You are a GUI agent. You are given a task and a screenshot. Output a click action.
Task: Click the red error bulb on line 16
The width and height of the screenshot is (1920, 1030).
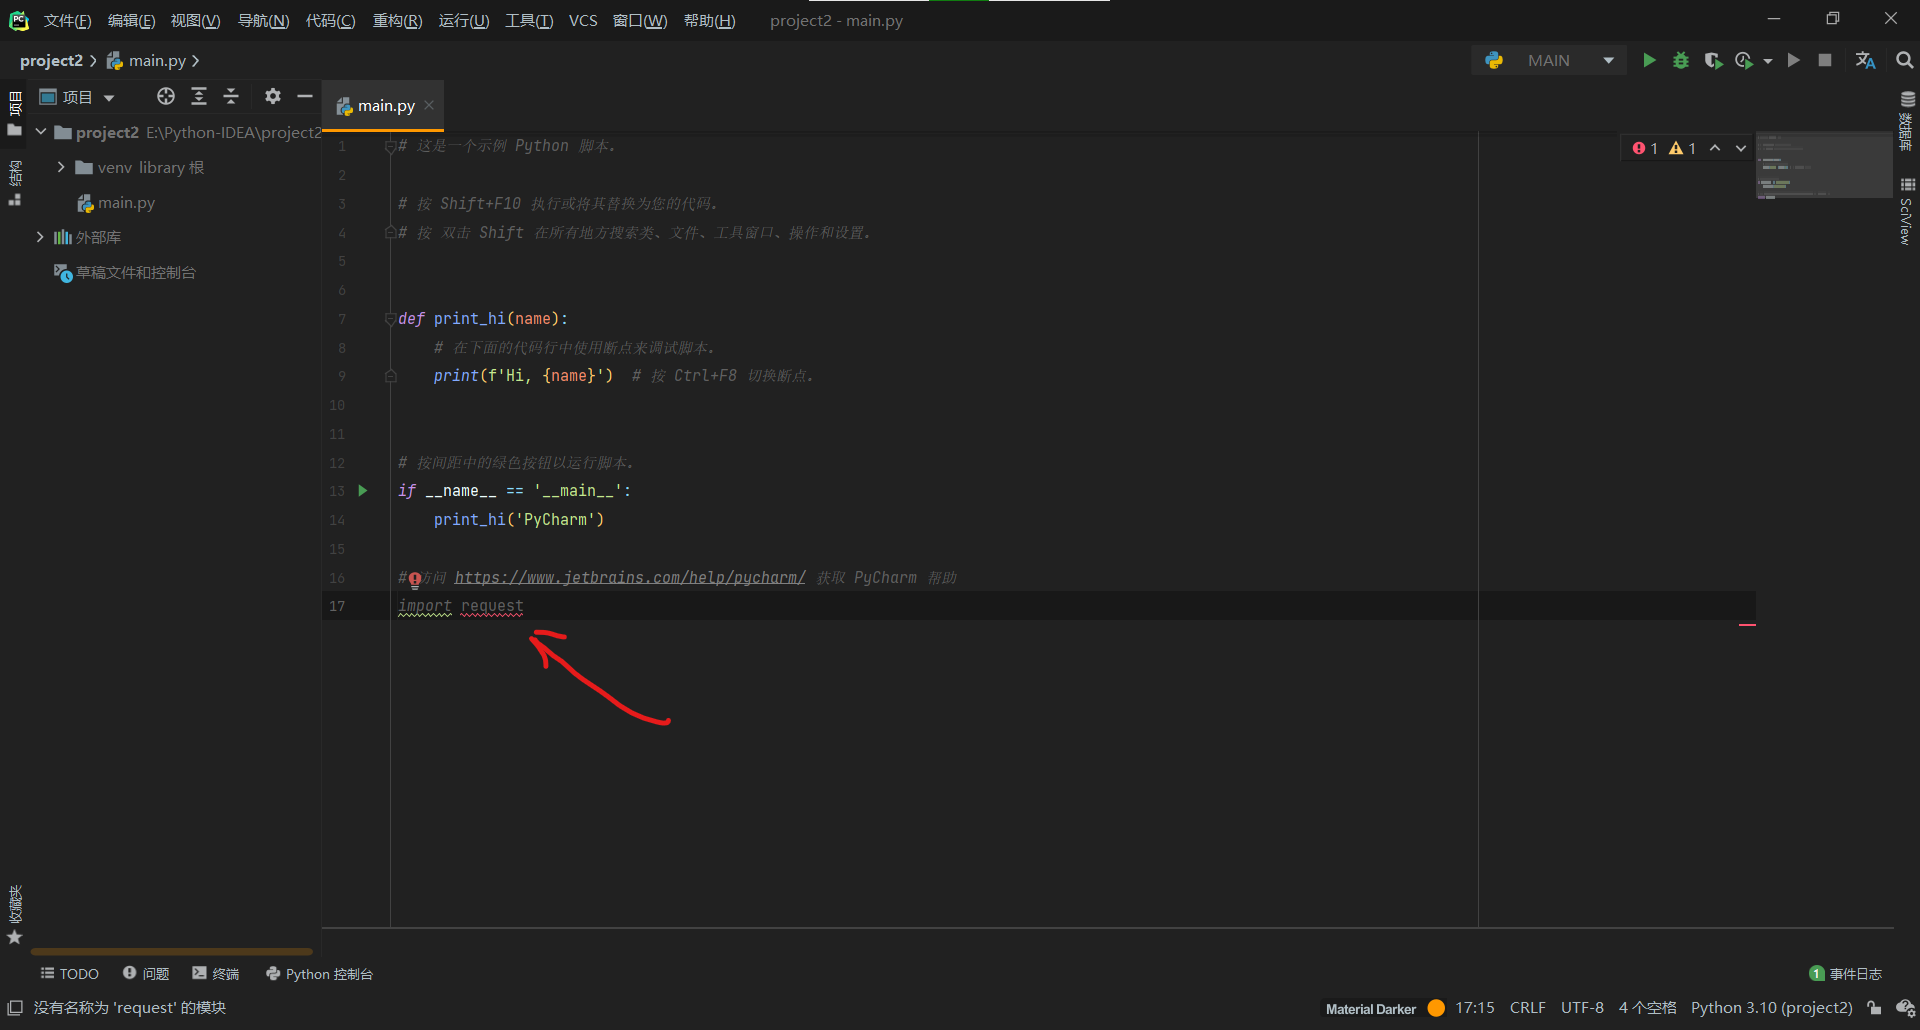pos(414,579)
